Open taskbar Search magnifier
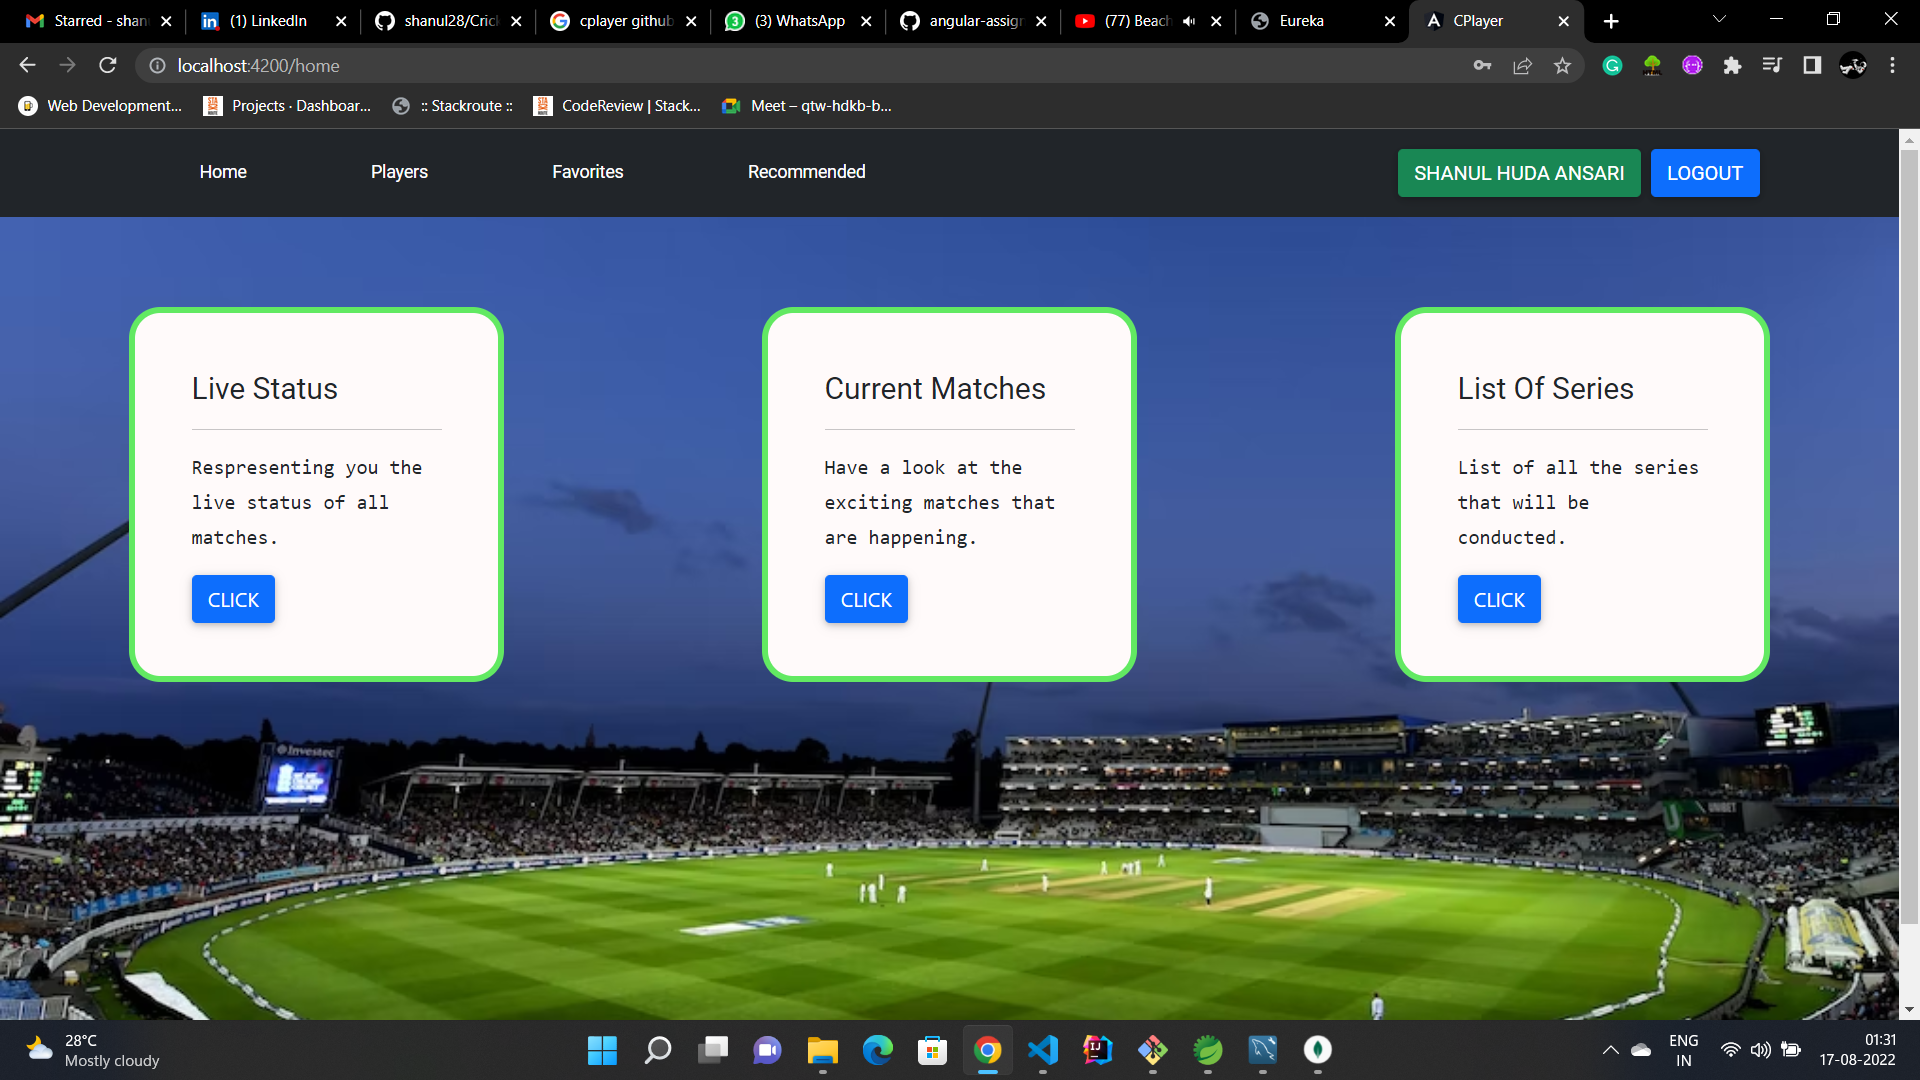The height and width of the screenshot is (1080, 1920). tap(657, 1050)
